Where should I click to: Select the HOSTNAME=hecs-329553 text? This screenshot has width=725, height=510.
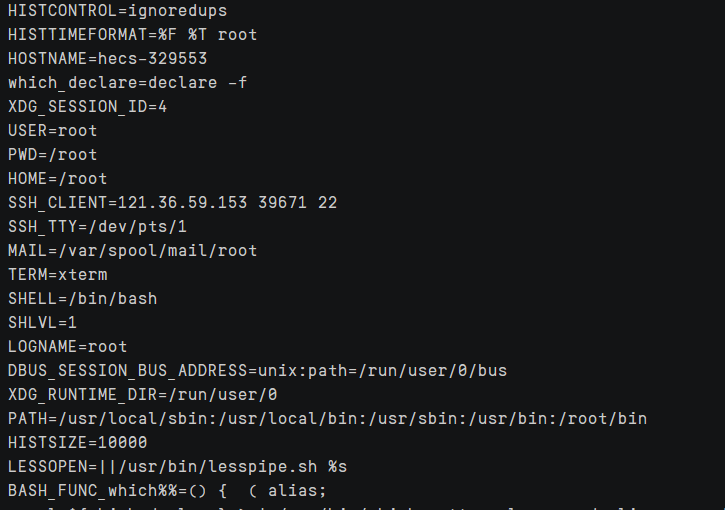coord(107,59)
